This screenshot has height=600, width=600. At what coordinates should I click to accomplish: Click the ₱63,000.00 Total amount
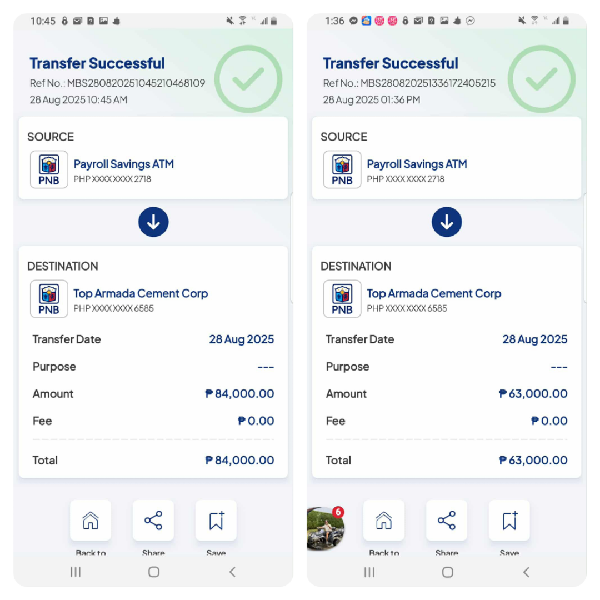point(533,460)
